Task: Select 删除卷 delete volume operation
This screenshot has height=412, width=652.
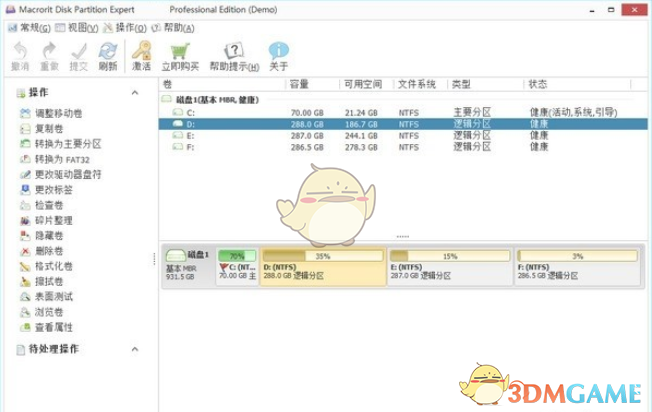Action: 49,251
